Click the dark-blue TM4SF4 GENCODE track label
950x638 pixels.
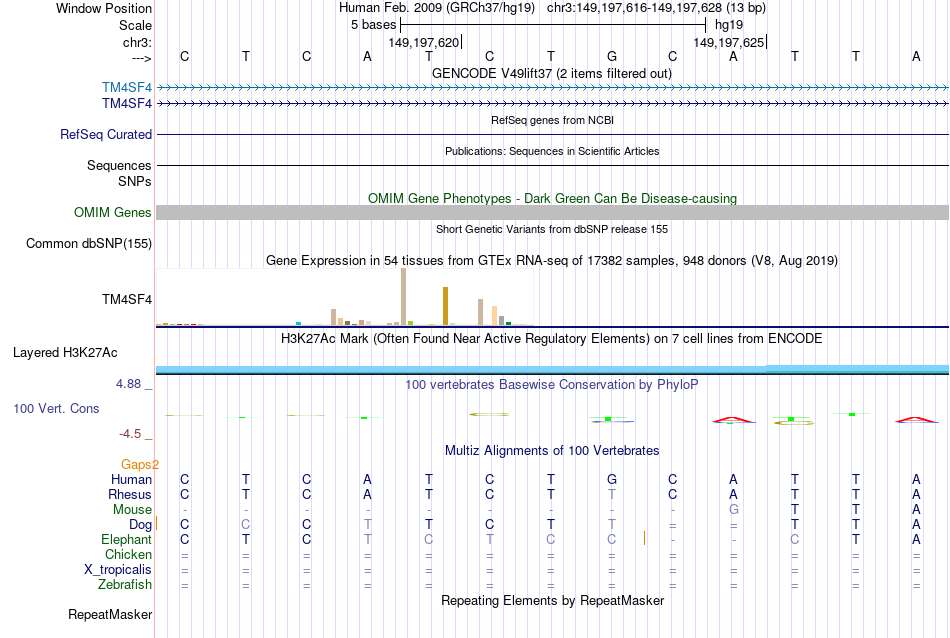pos(127,104)
